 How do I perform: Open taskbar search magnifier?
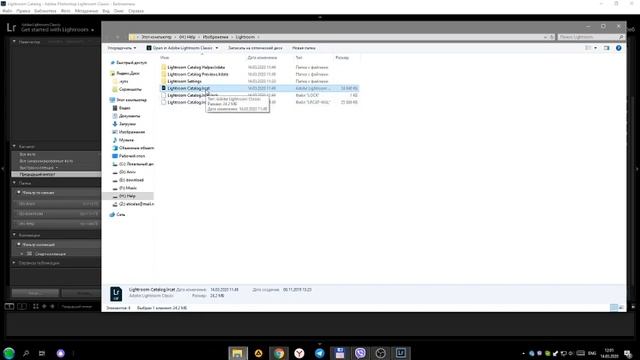[x=26, y=353]
